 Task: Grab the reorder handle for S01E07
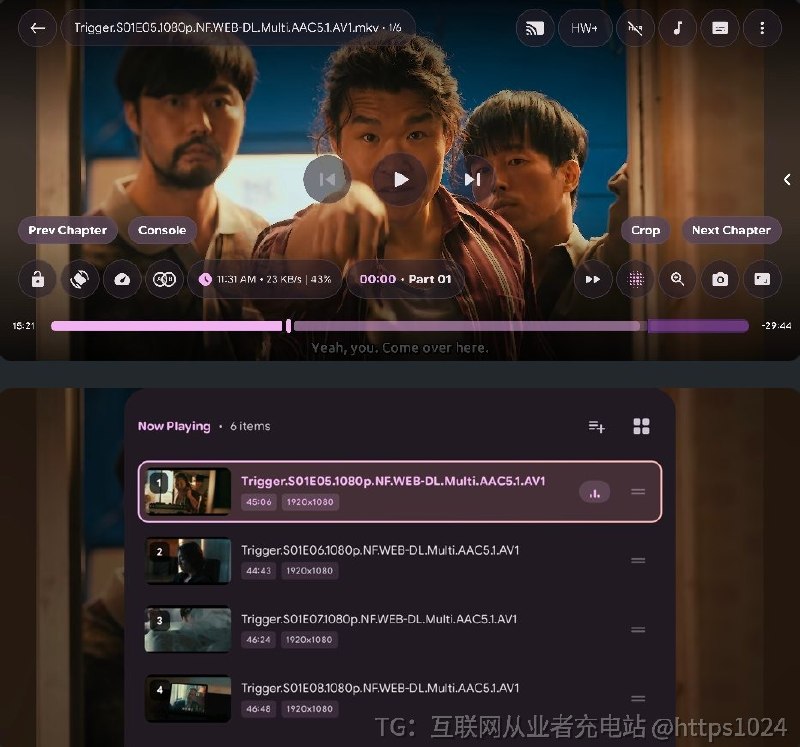(x=638, y=630)
